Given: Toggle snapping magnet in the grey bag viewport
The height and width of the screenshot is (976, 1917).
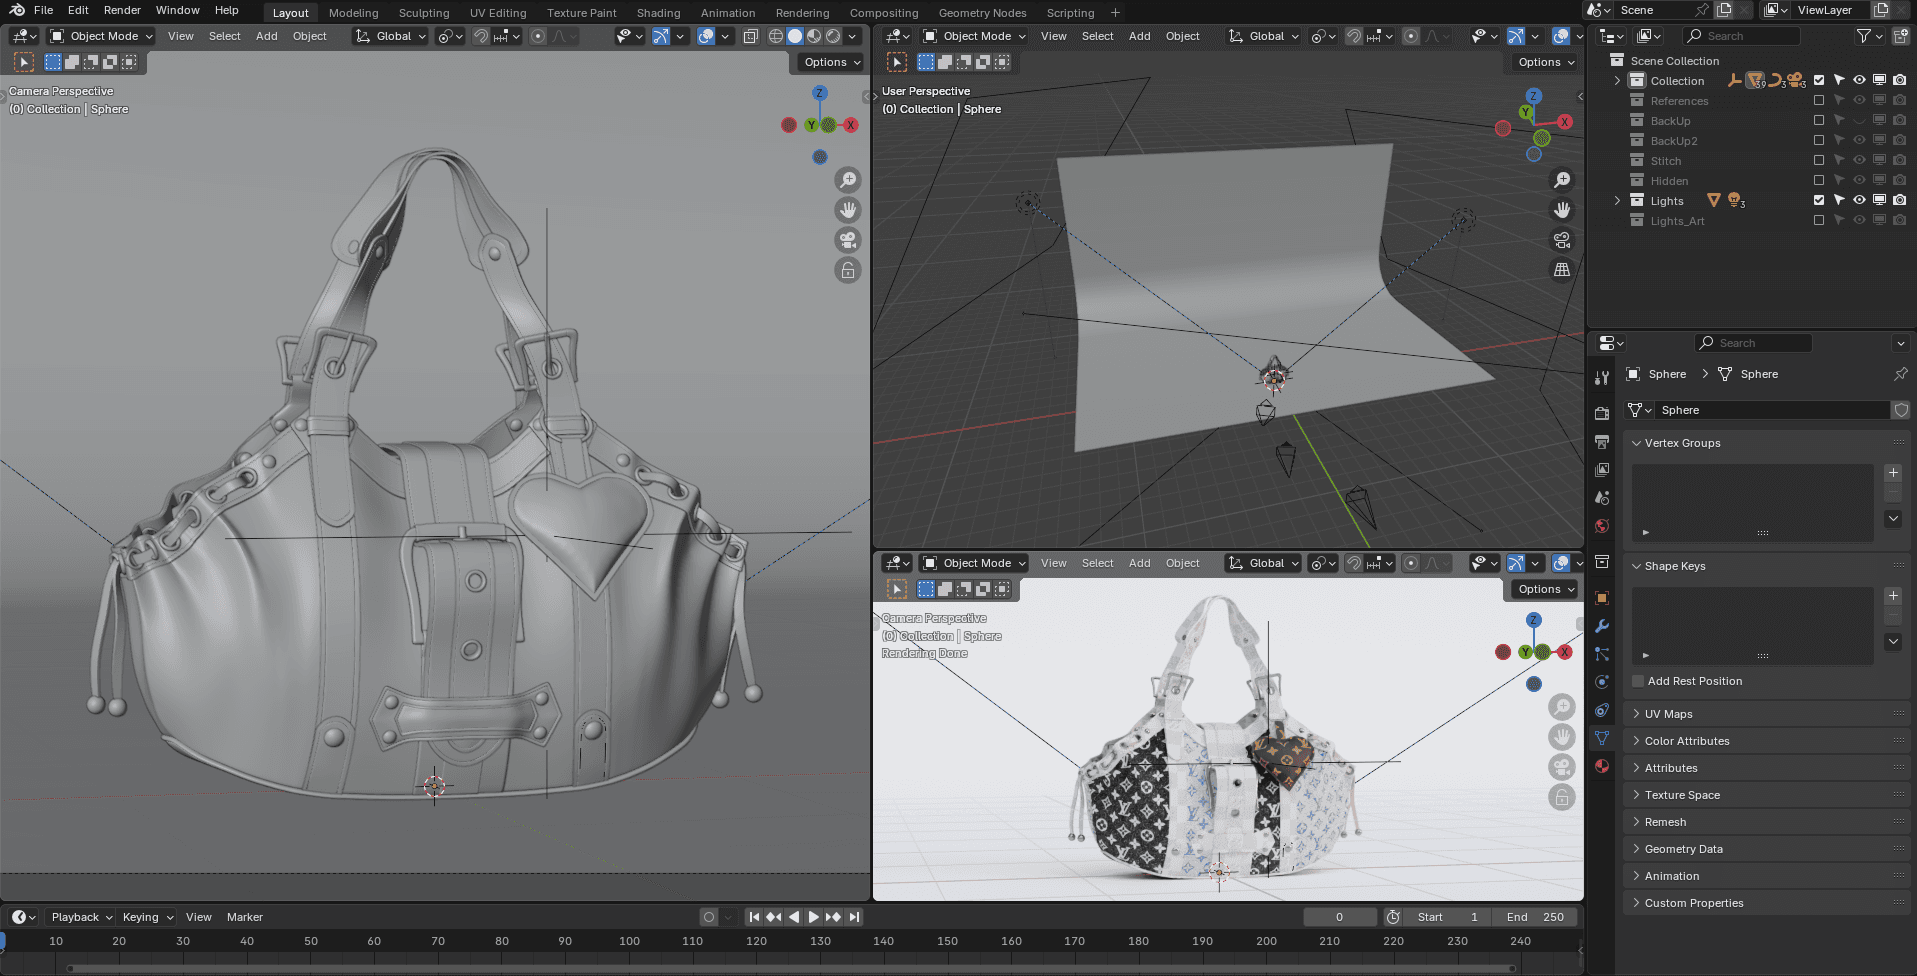Looking at the screenshot, I should click(x=481, y=36).
